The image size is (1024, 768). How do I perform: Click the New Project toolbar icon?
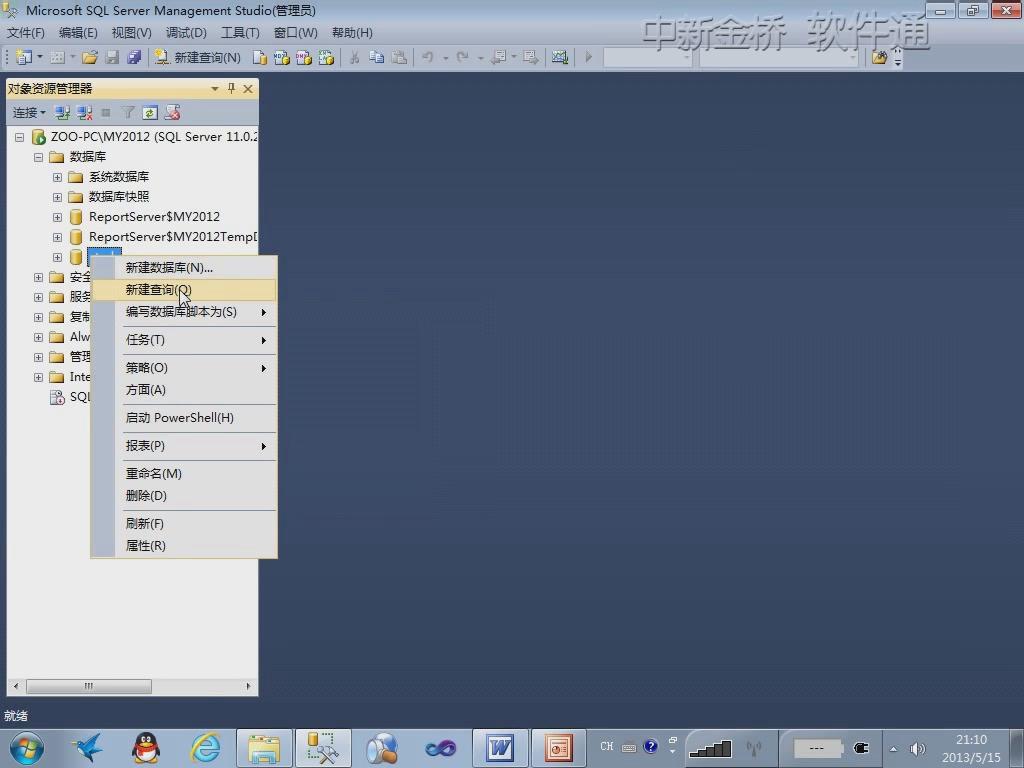(x=24, y=57)
